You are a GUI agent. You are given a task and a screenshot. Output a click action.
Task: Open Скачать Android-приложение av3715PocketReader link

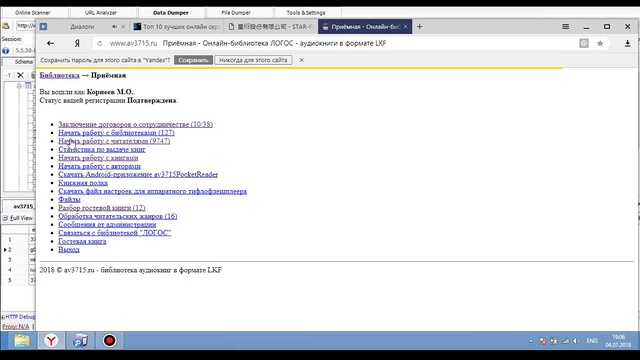(x=138, y=174)
